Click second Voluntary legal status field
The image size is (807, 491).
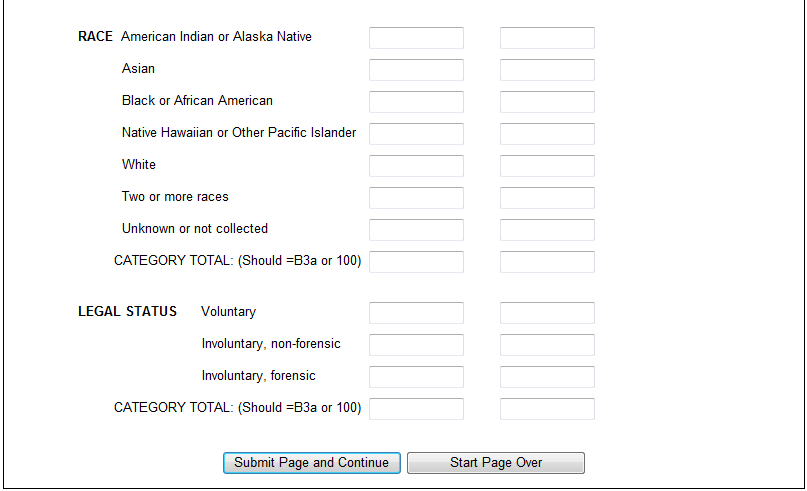tap(547, 313)
